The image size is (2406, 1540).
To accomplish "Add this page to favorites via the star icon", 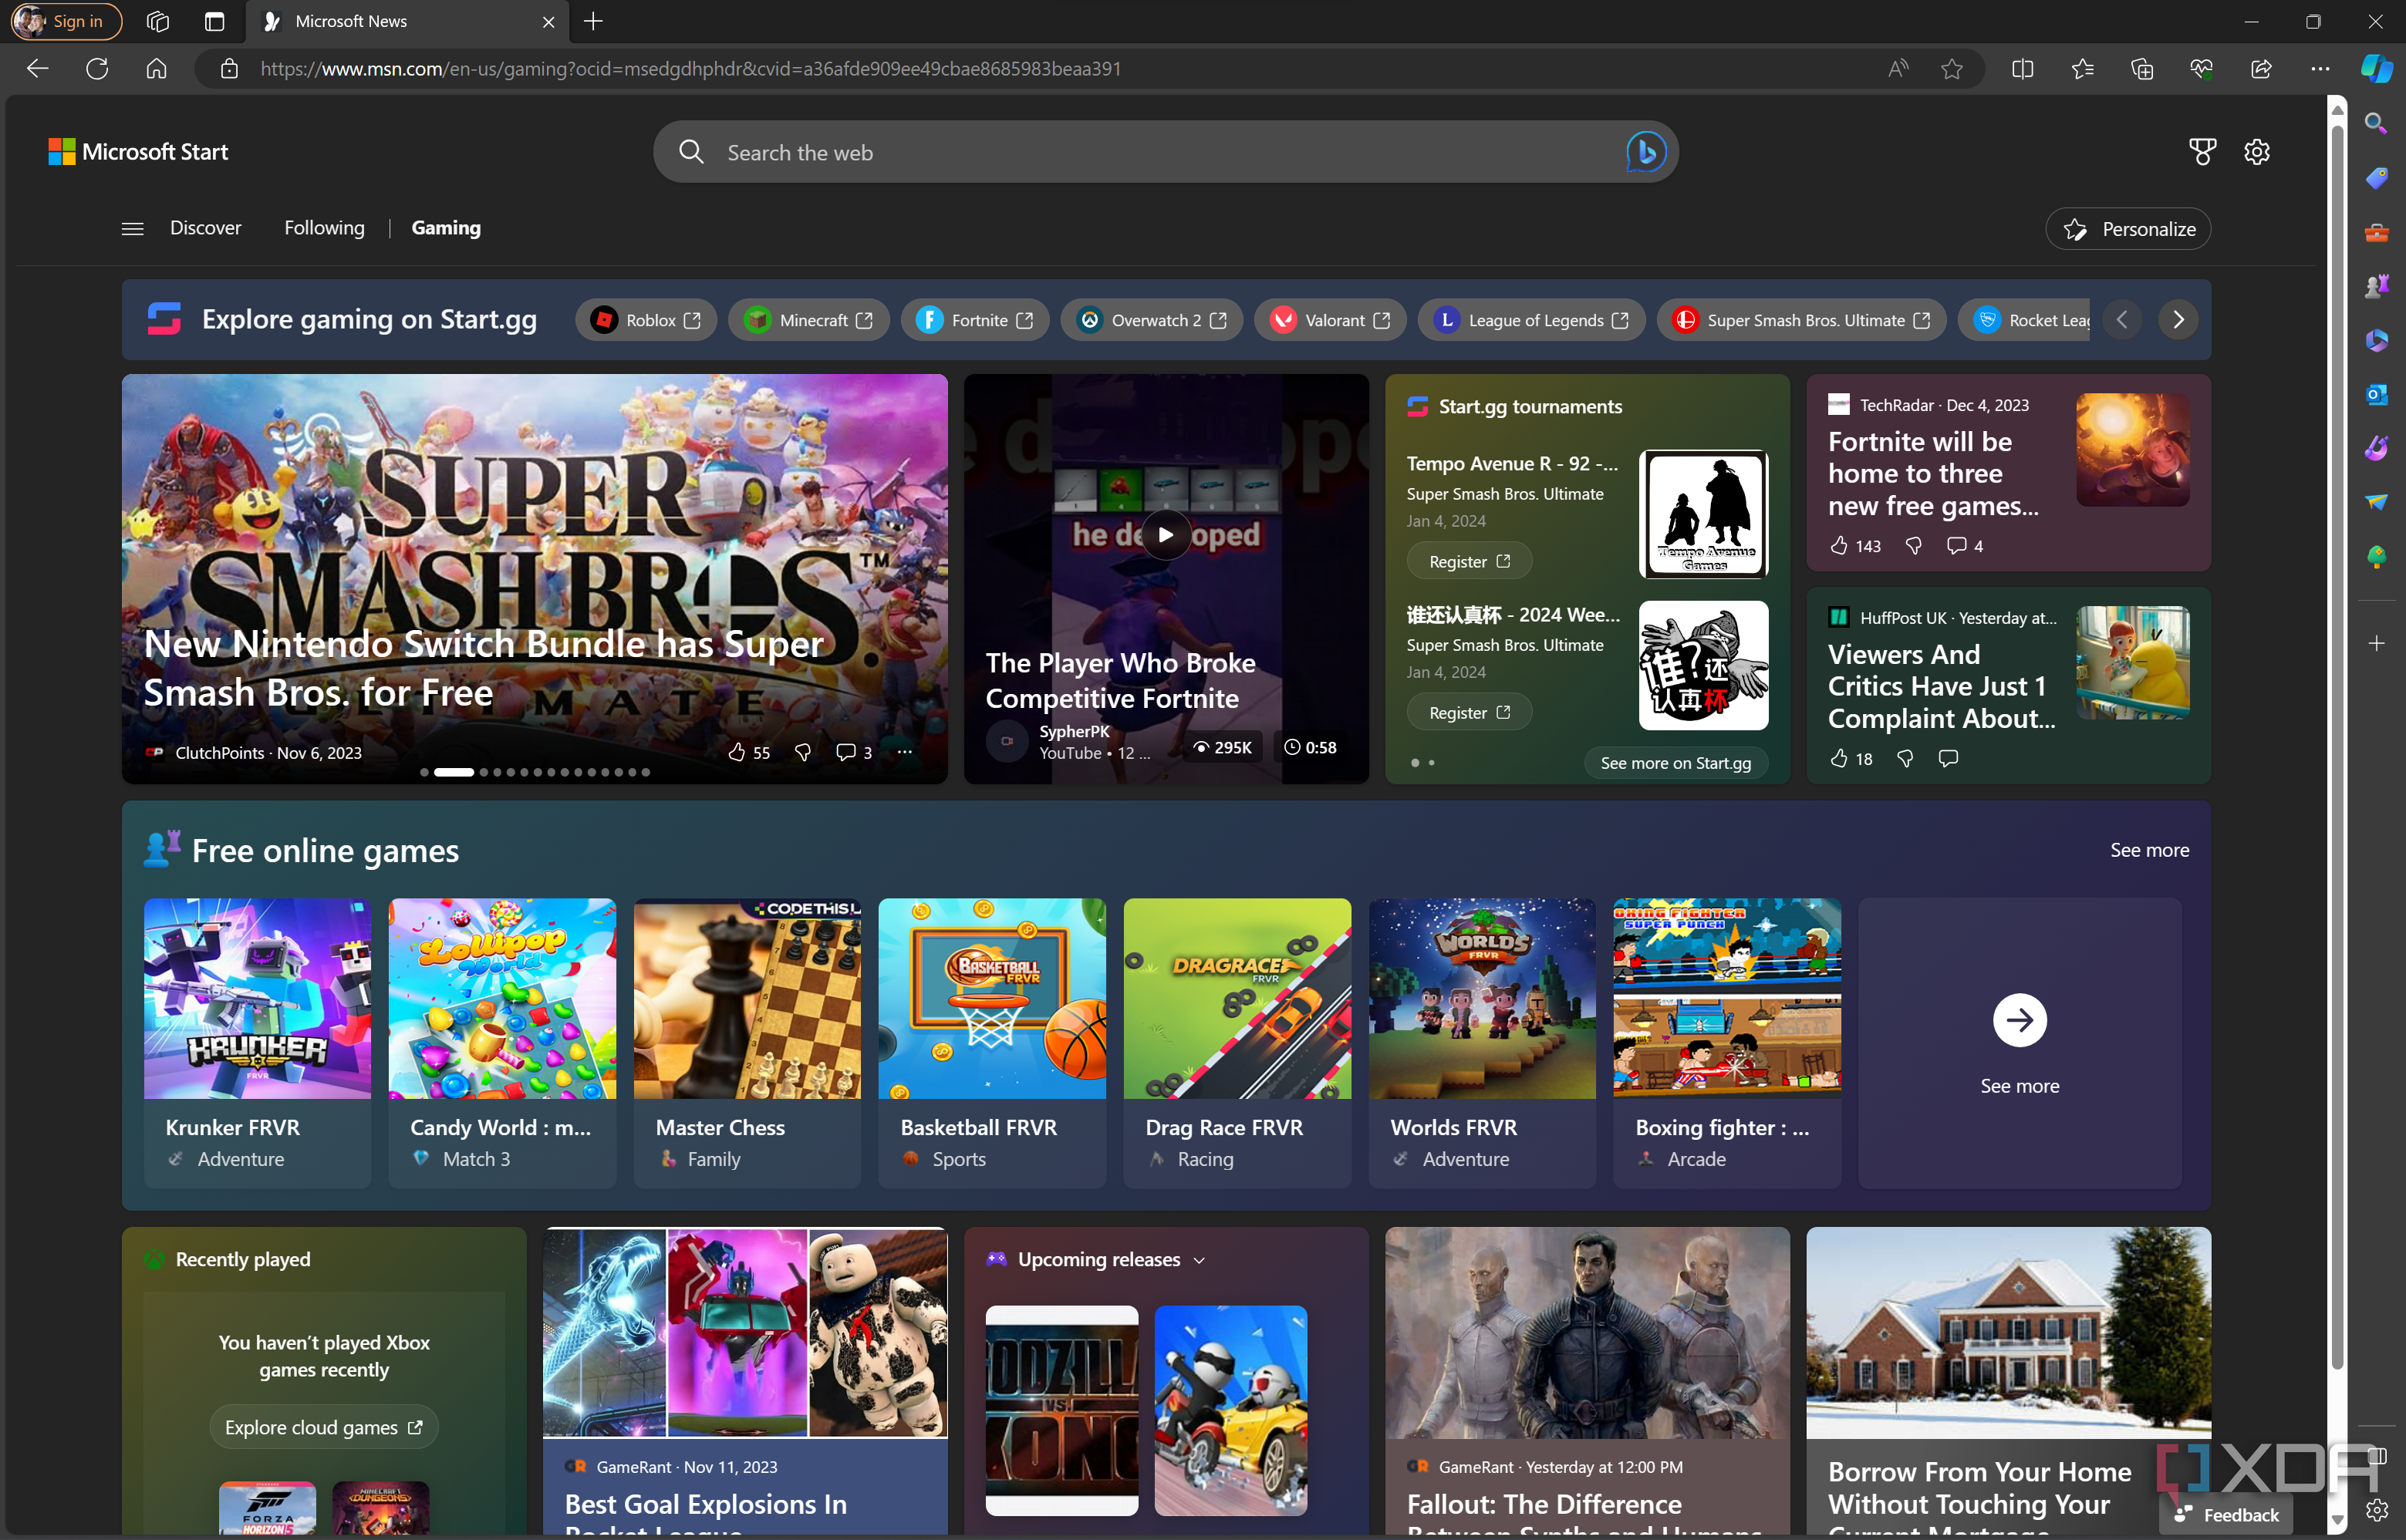I will pyautogui.click(x=1951, y=69).
